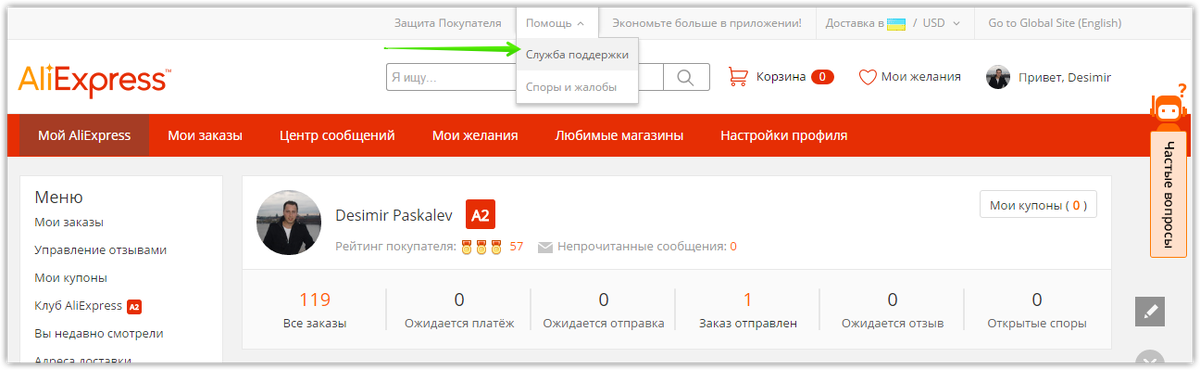
Task: Open Управление отзывами in the sidebar
Action: (x=100, y=250)
